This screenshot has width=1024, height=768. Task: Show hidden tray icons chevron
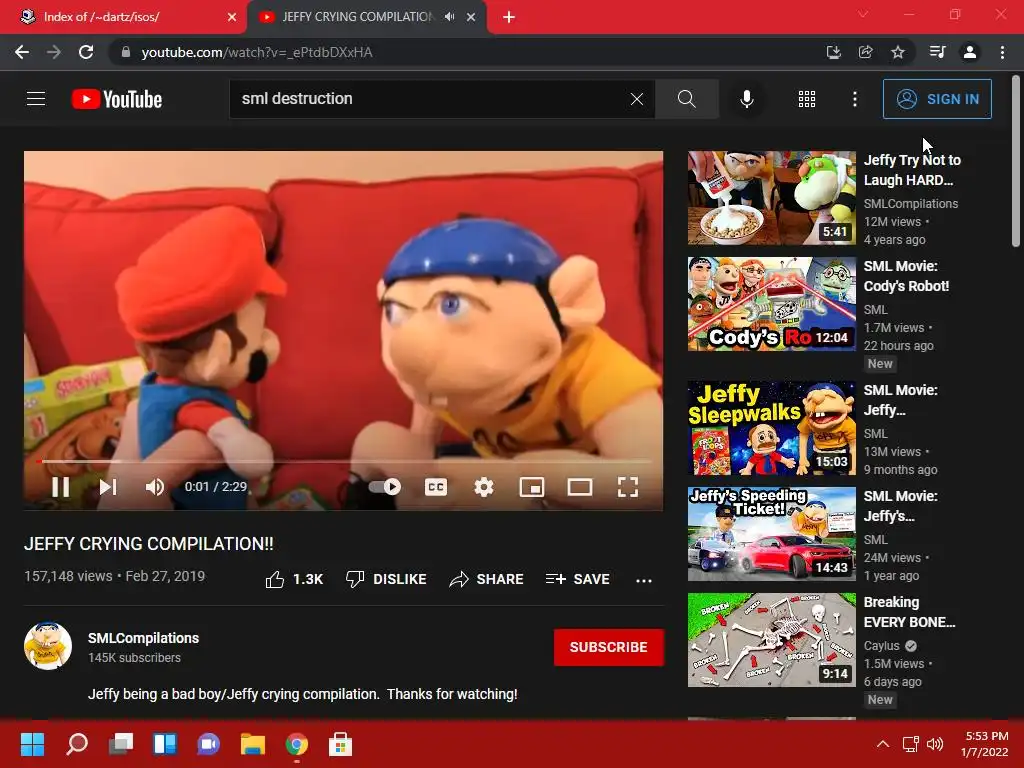coord(882,744)
